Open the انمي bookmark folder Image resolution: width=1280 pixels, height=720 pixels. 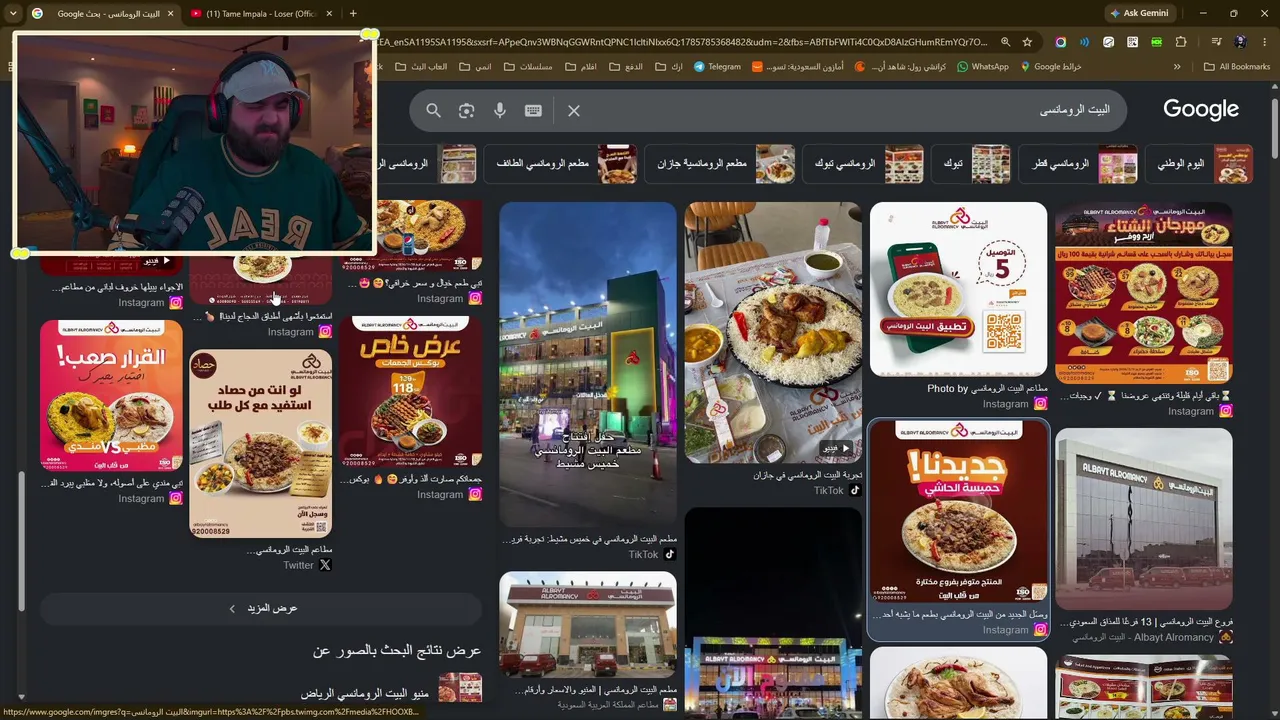[x=475, y=67]
